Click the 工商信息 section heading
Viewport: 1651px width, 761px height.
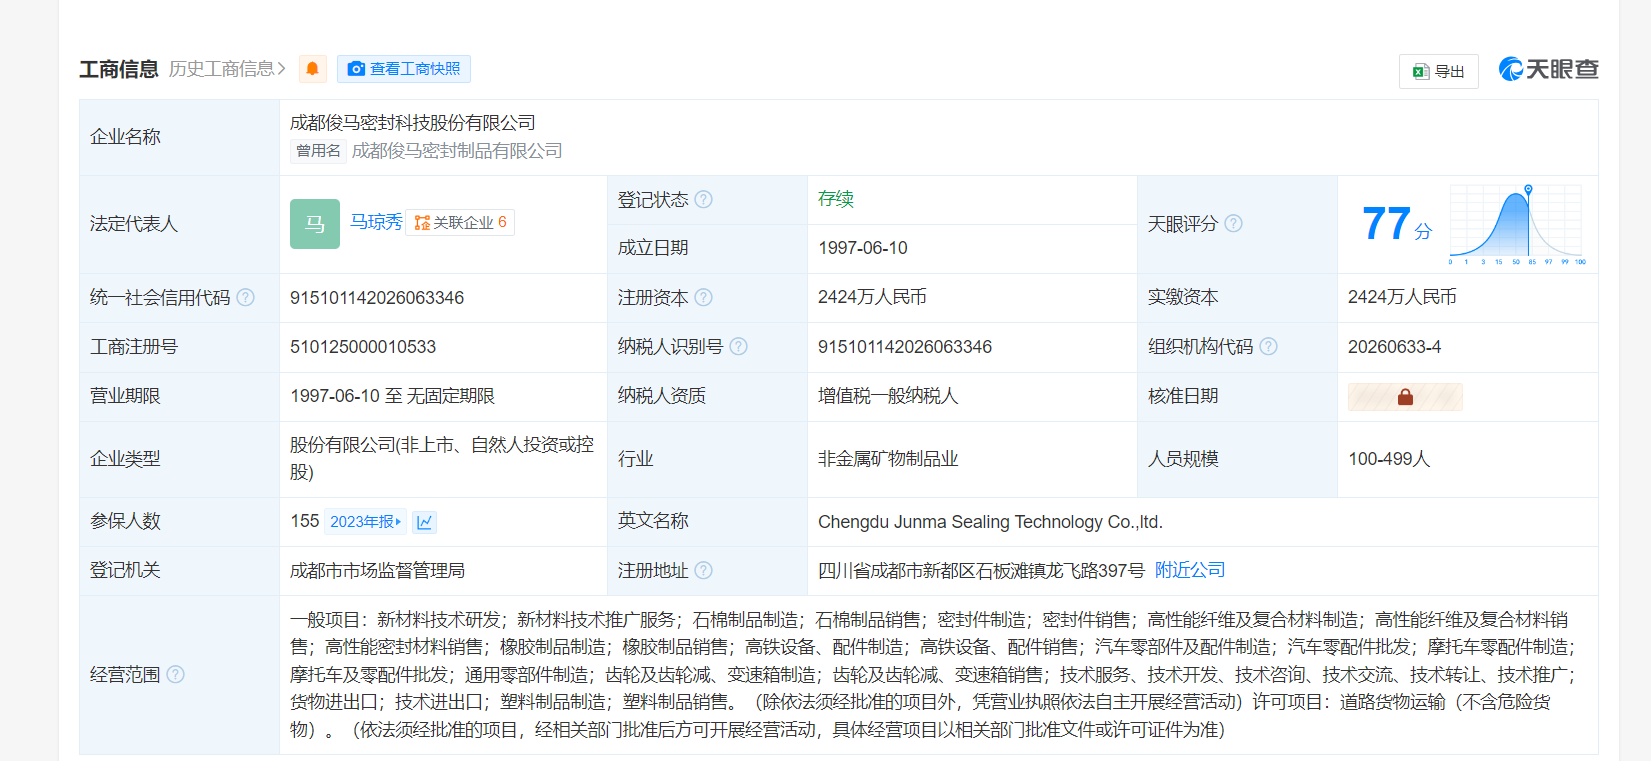pos(119,69)
